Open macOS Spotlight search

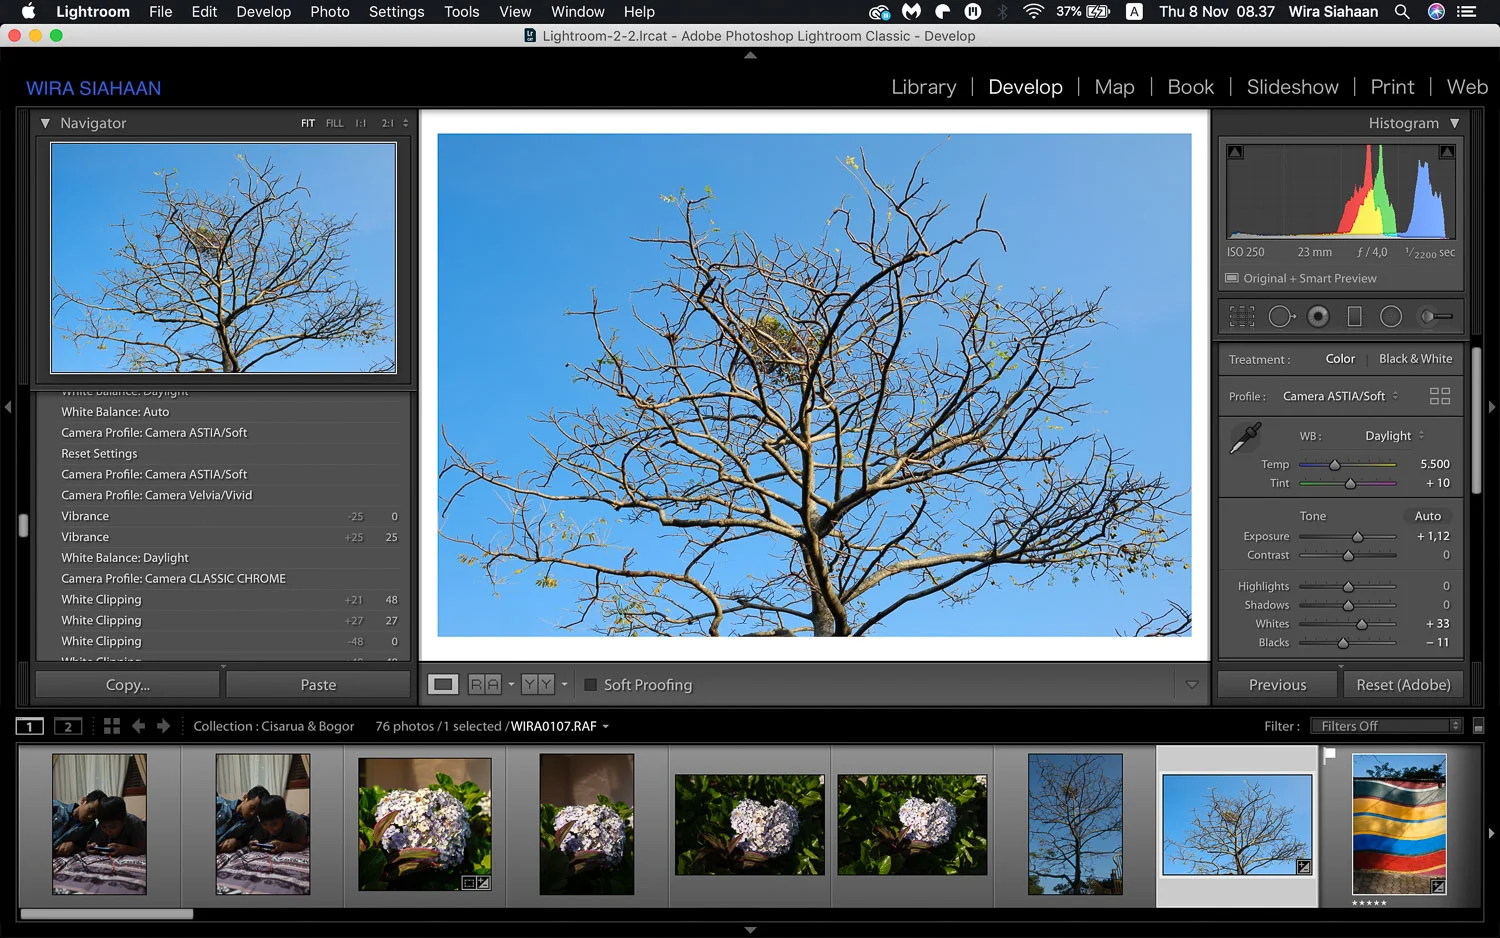coord(1402,12)
